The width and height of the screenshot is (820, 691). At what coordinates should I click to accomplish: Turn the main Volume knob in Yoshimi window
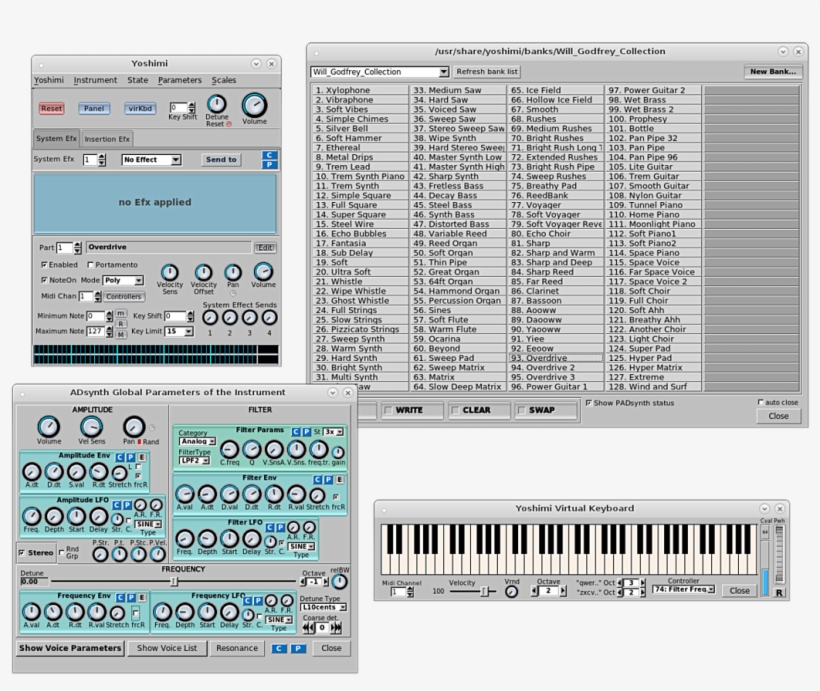click(254, 106)
